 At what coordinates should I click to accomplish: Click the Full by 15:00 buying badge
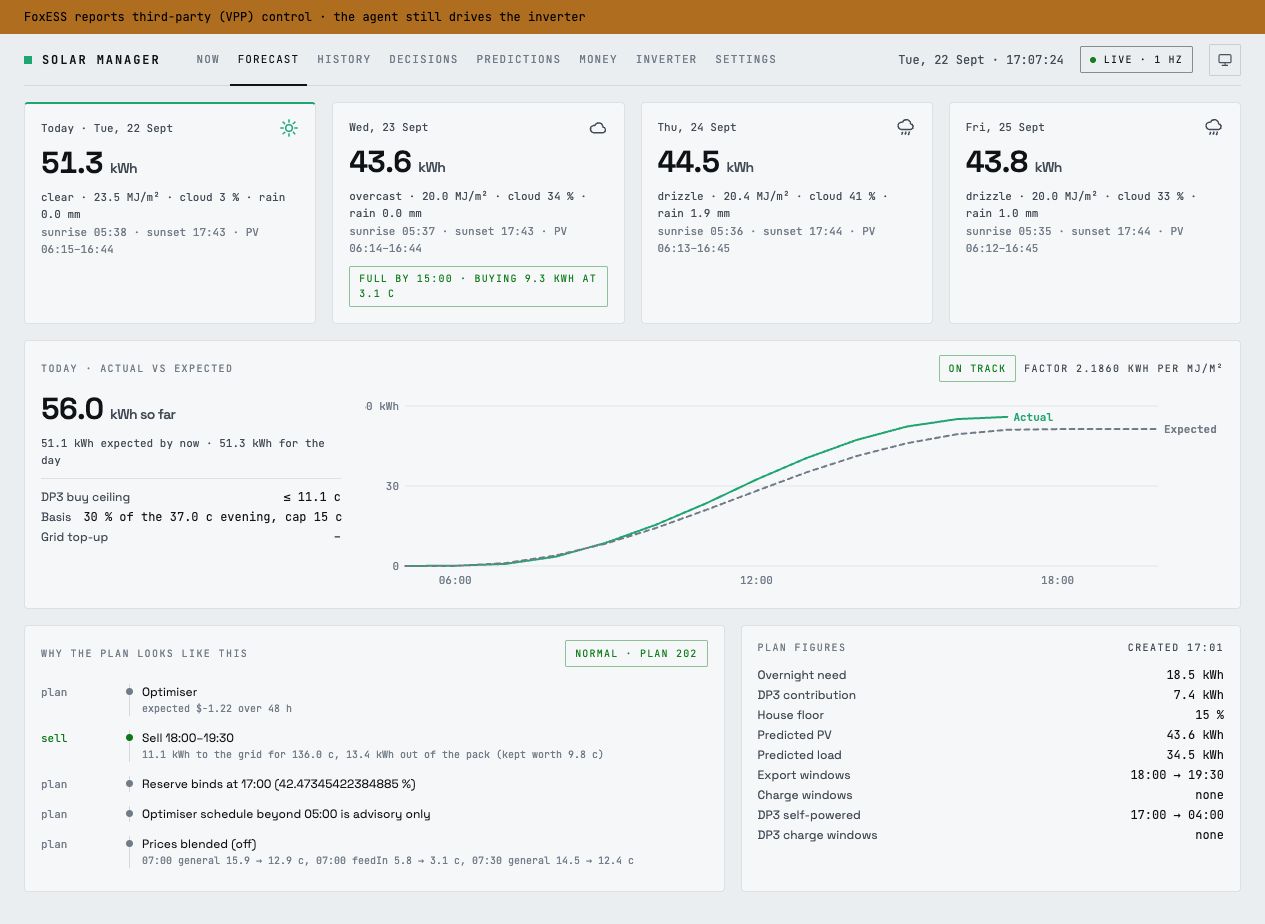click(478, 286)
